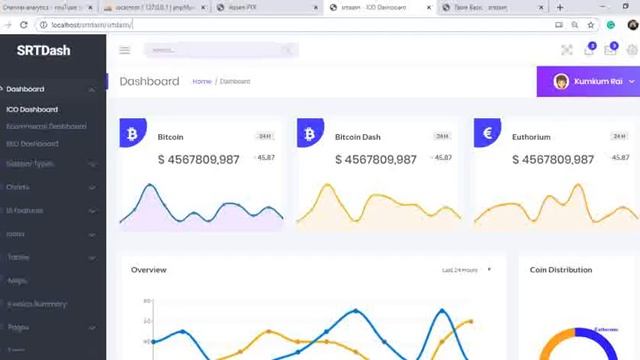
Task: Select SEO Dashboard in sidebar
Action: pyautogui.click(x=32, y=144)
